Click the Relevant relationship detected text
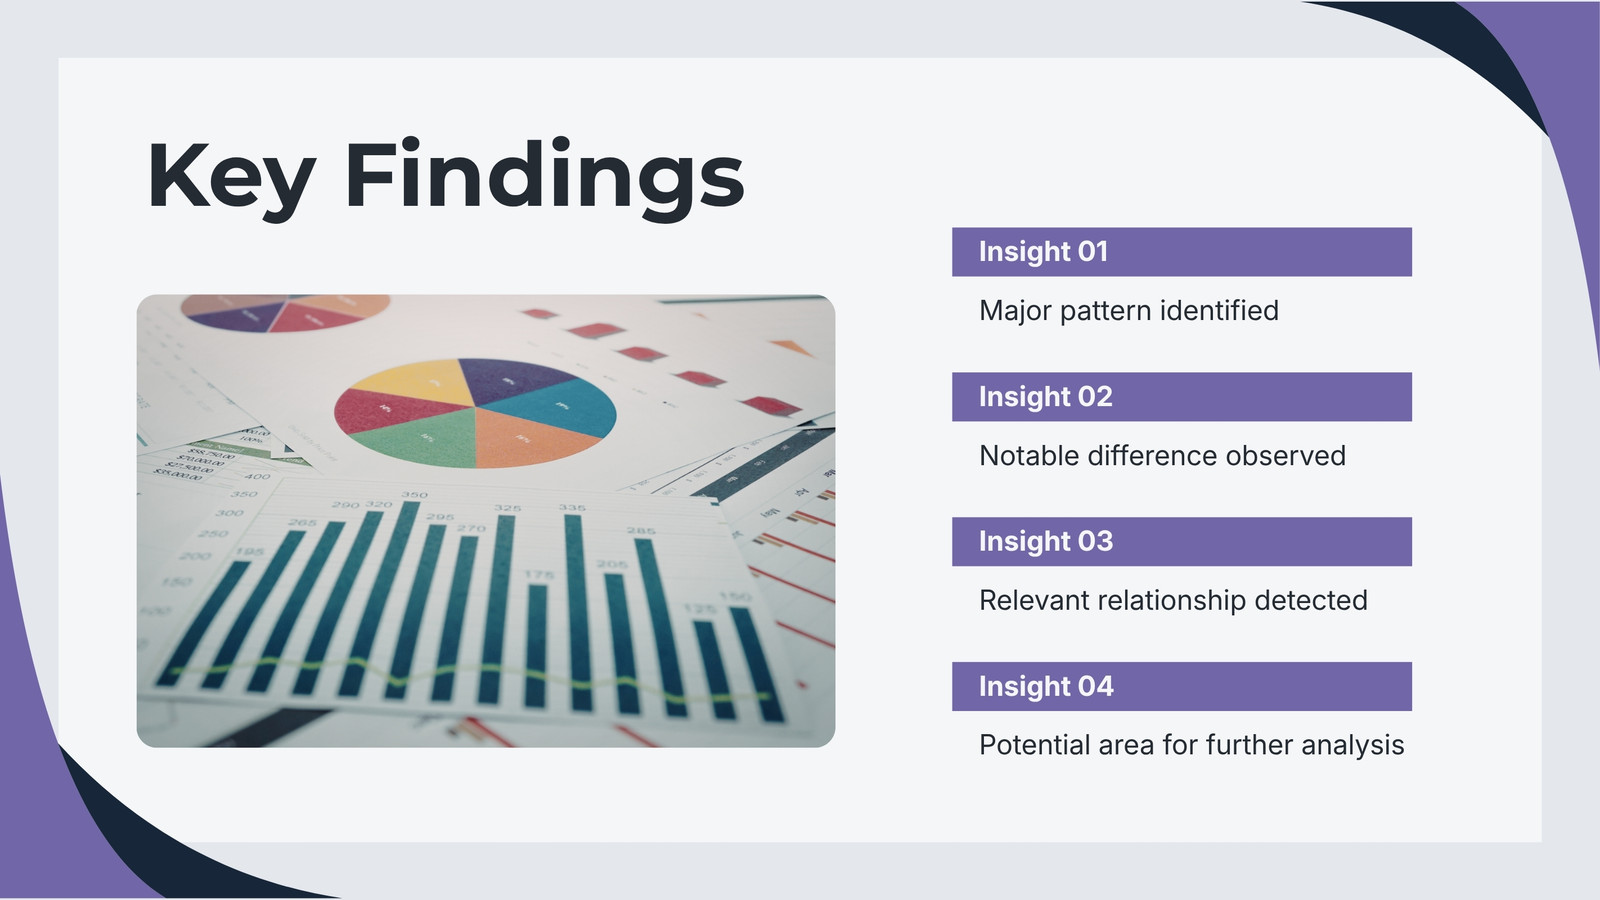 1173,600
